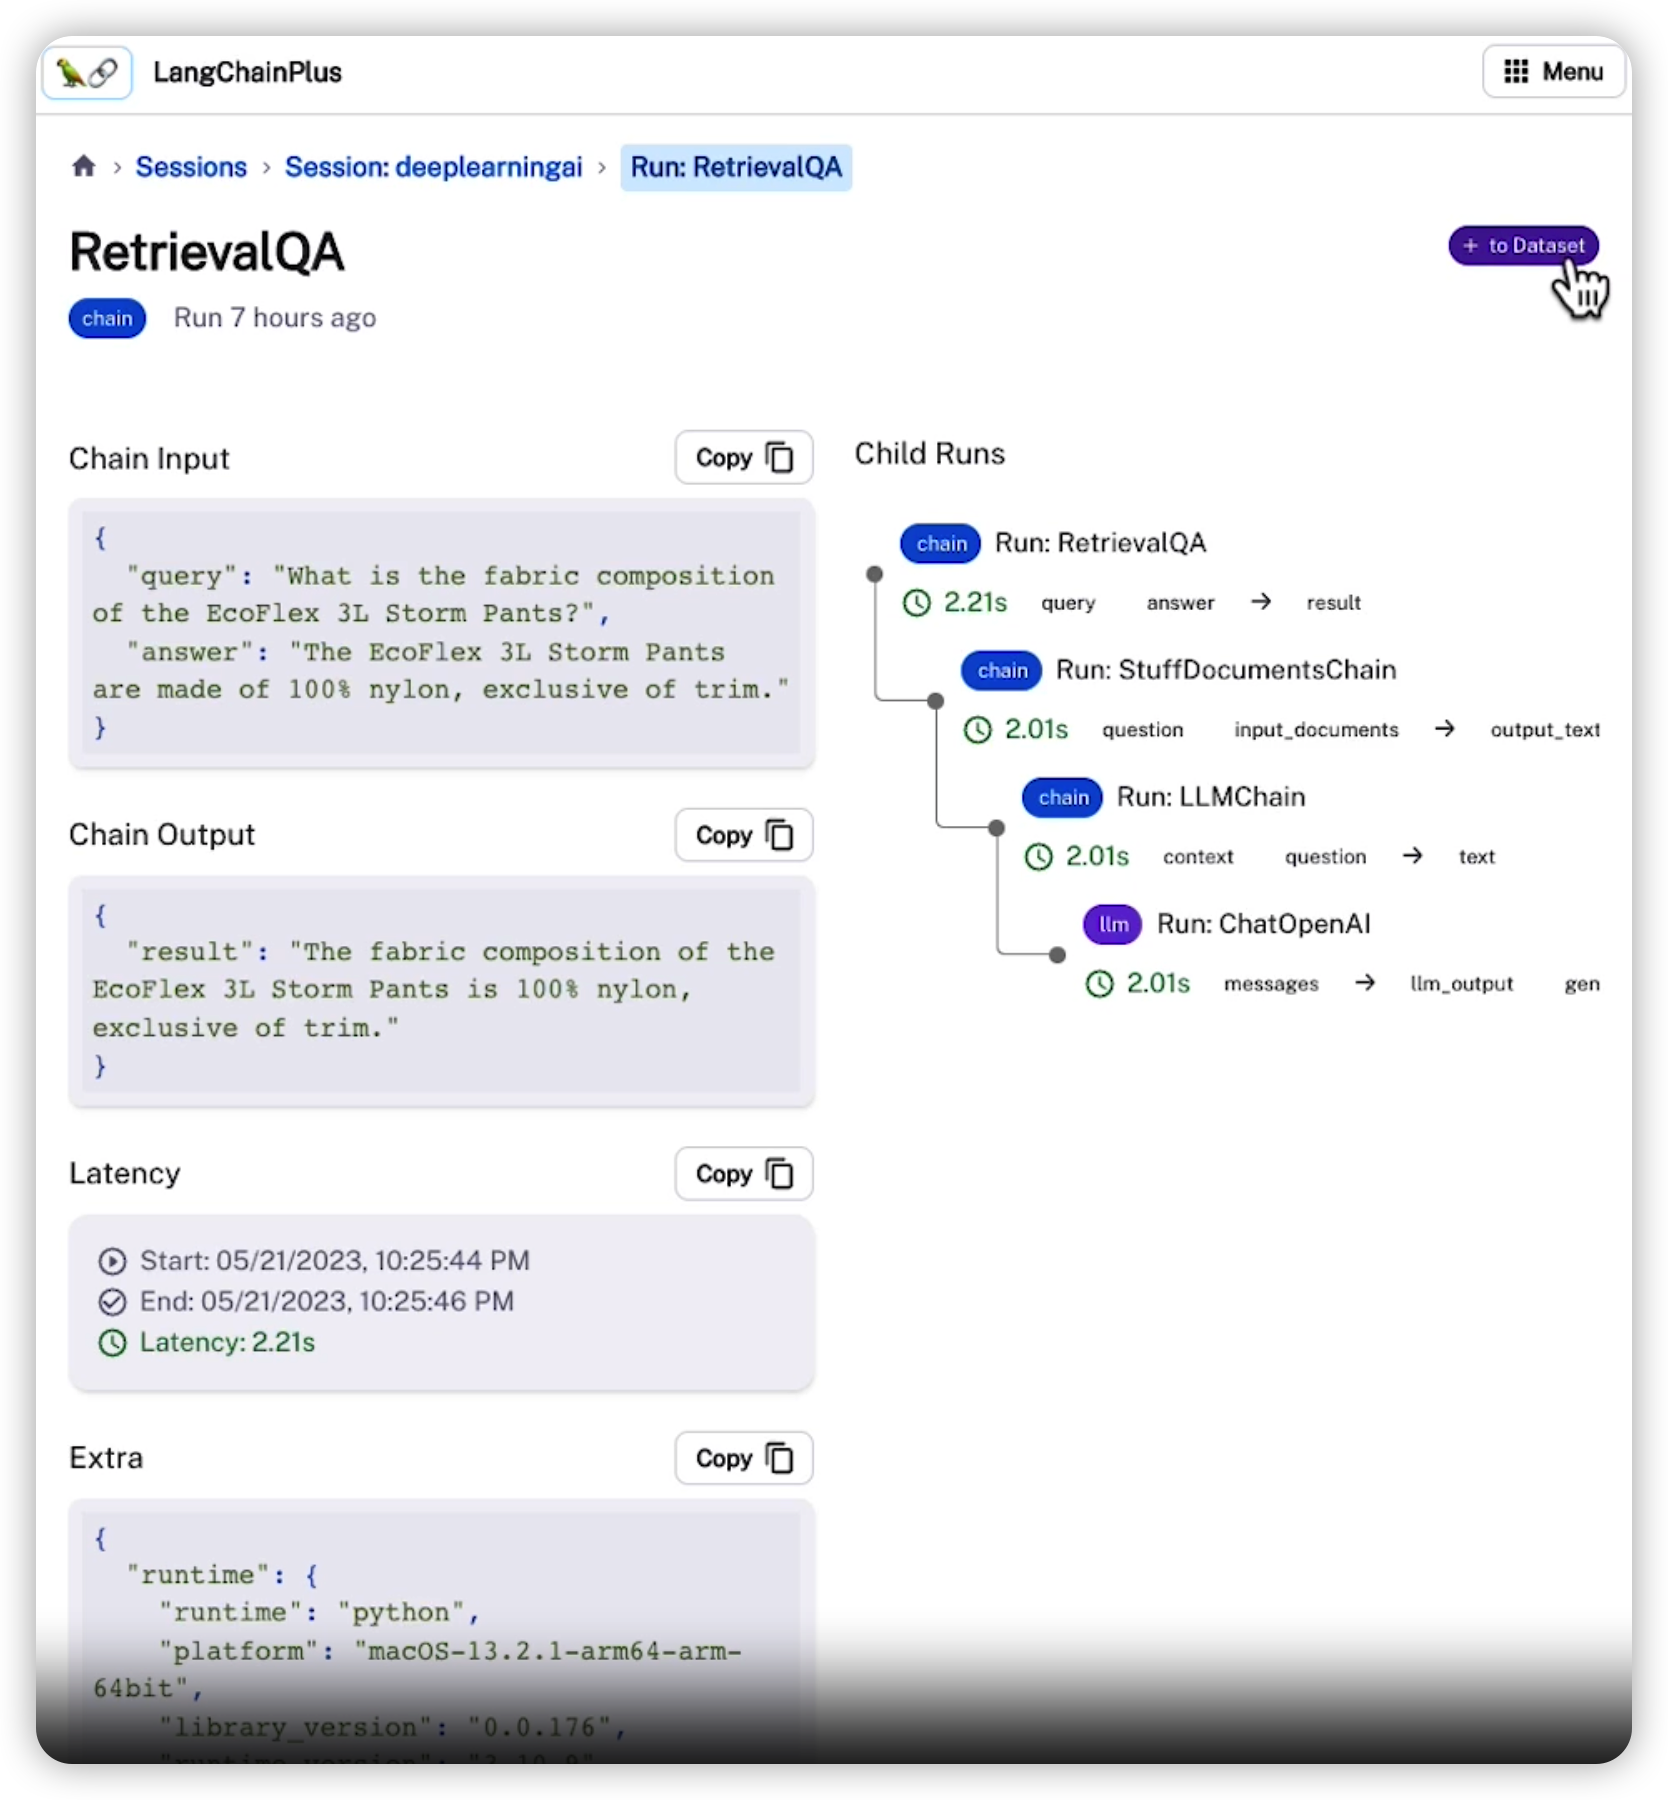Screen dimensions: 1668x1800
Task: Open Session: deeplearningai breadcrumb link
Action: [x=433, y=167]
